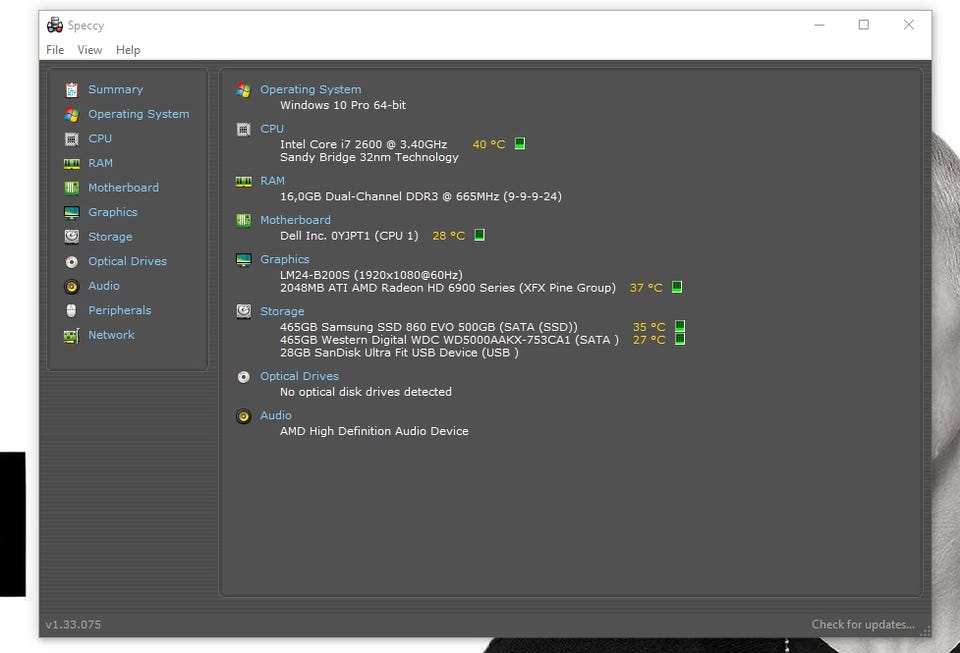Image resolution: width=960 pixels, height=653 pixels.
Task: Click the green indicator beside Samsung SSD 35 °C
Action: click(680, 326)
